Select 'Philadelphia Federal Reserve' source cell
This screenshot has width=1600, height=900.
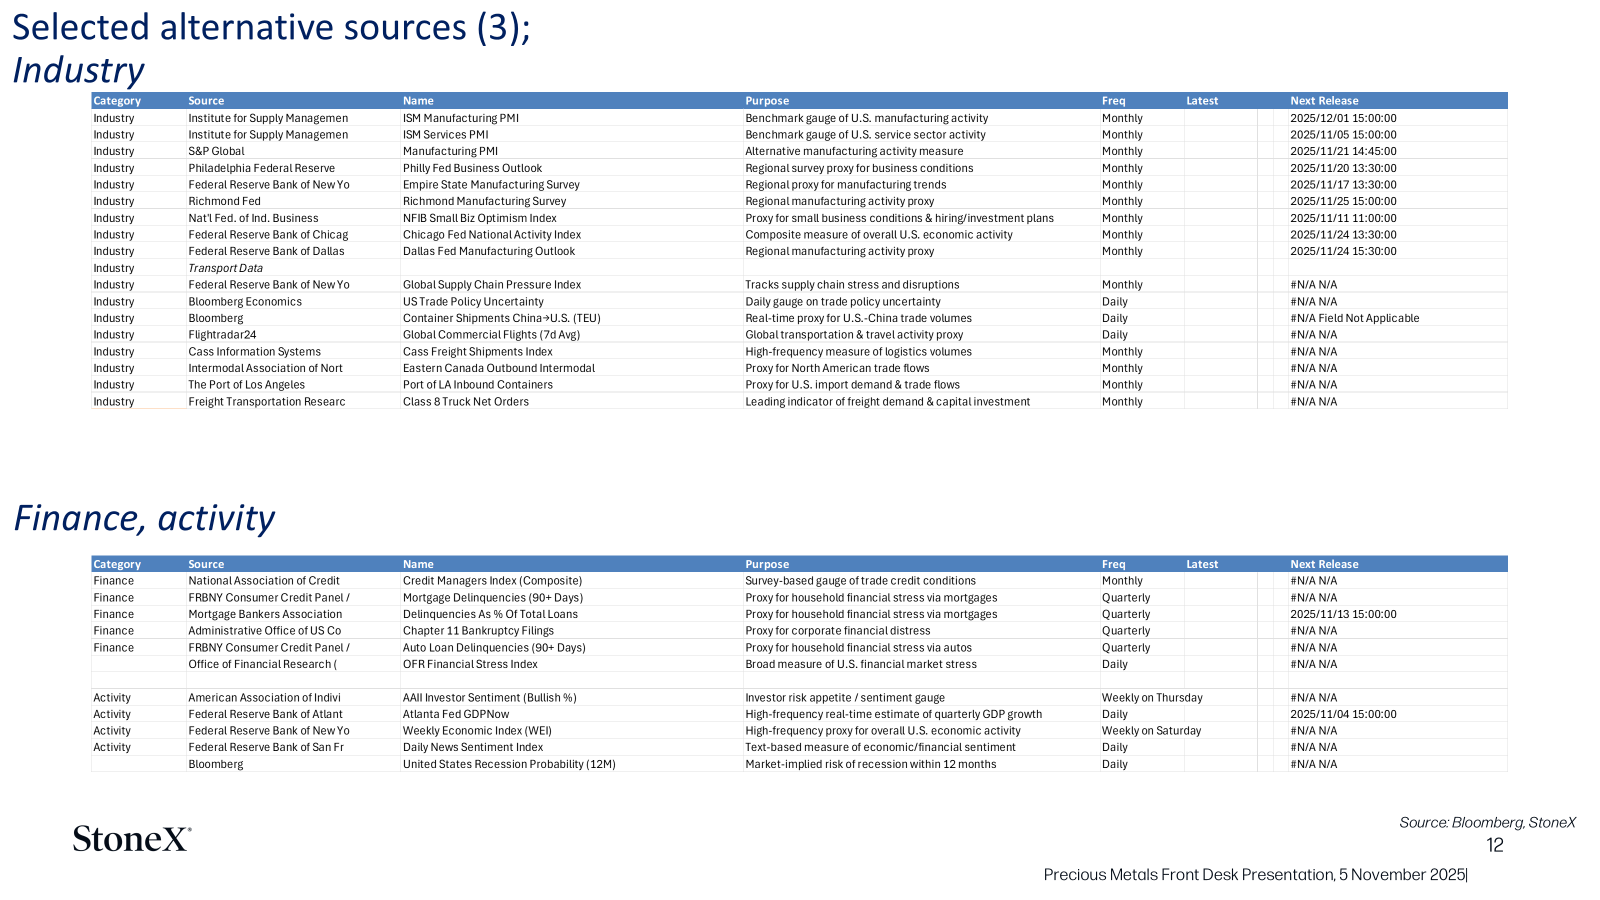coord(262,168)
